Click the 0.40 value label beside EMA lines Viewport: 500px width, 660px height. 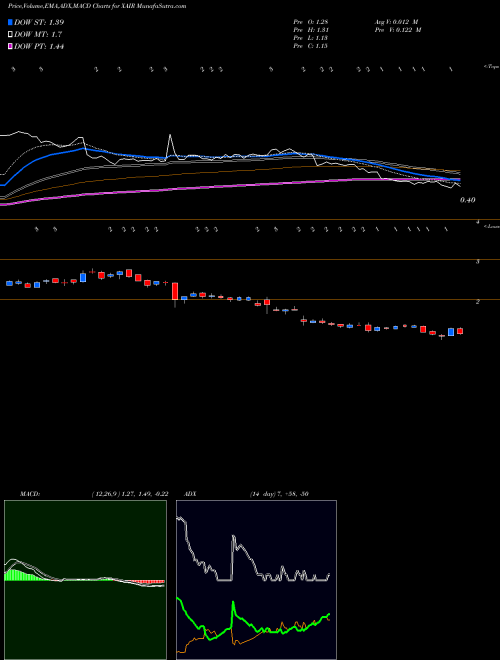(x=468, y=200)
